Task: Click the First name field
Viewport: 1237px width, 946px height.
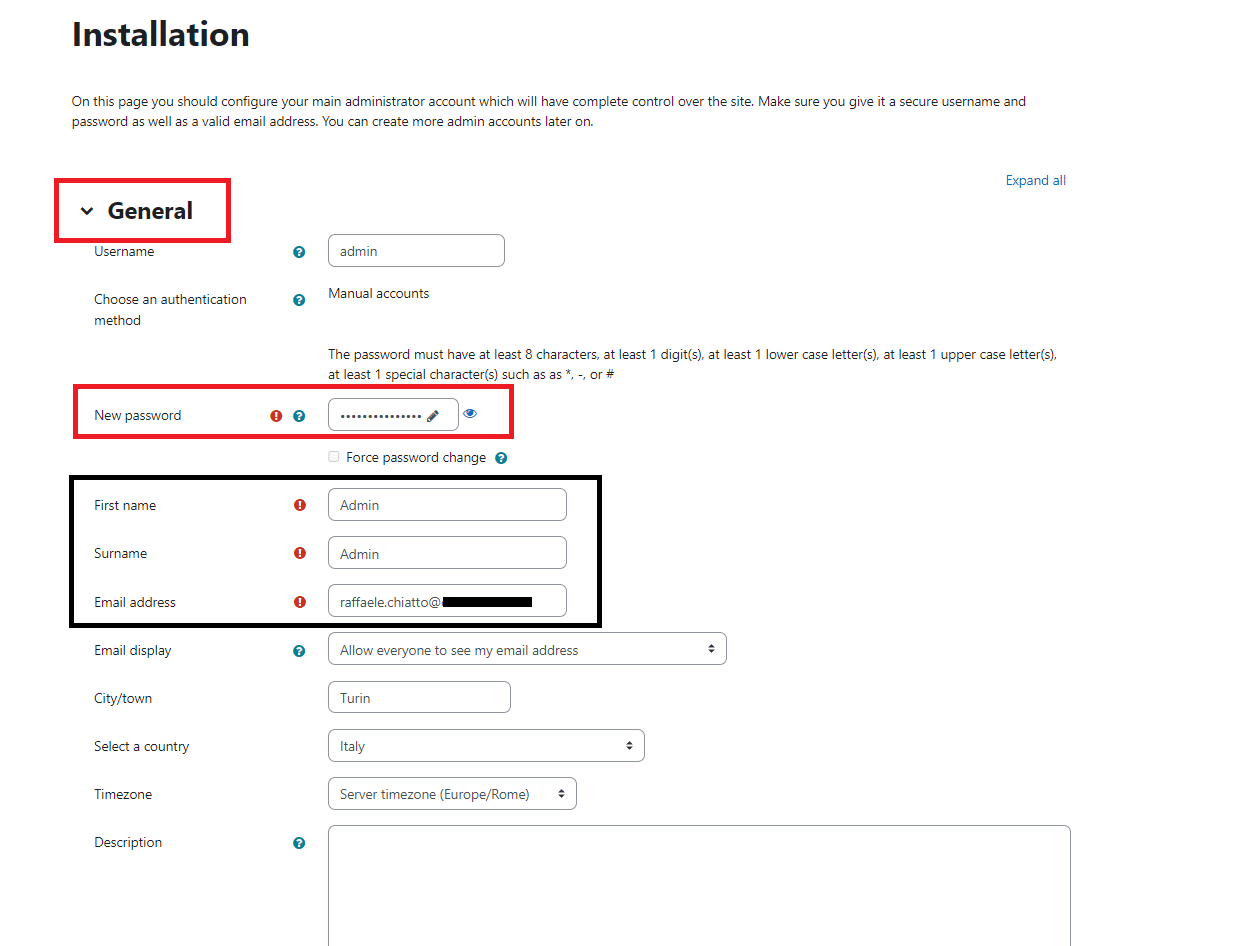Action: coord(447,505)
